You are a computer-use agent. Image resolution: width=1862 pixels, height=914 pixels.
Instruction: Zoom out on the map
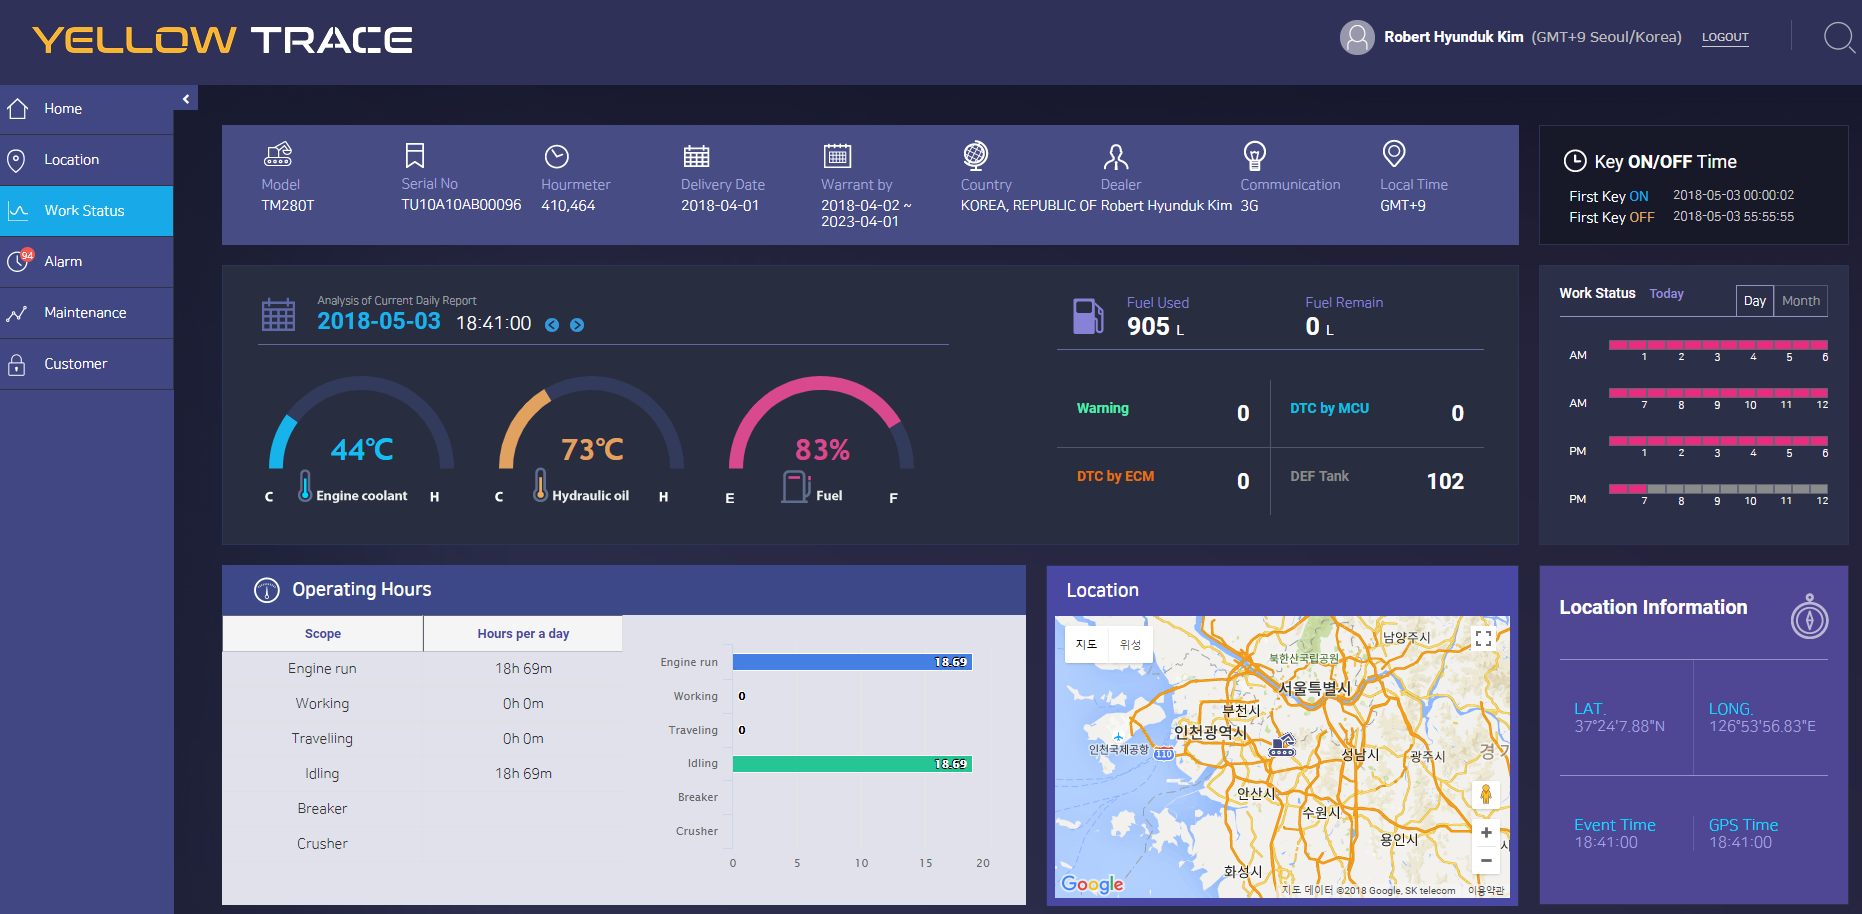pyautogui.click(x=1486, y=860)
